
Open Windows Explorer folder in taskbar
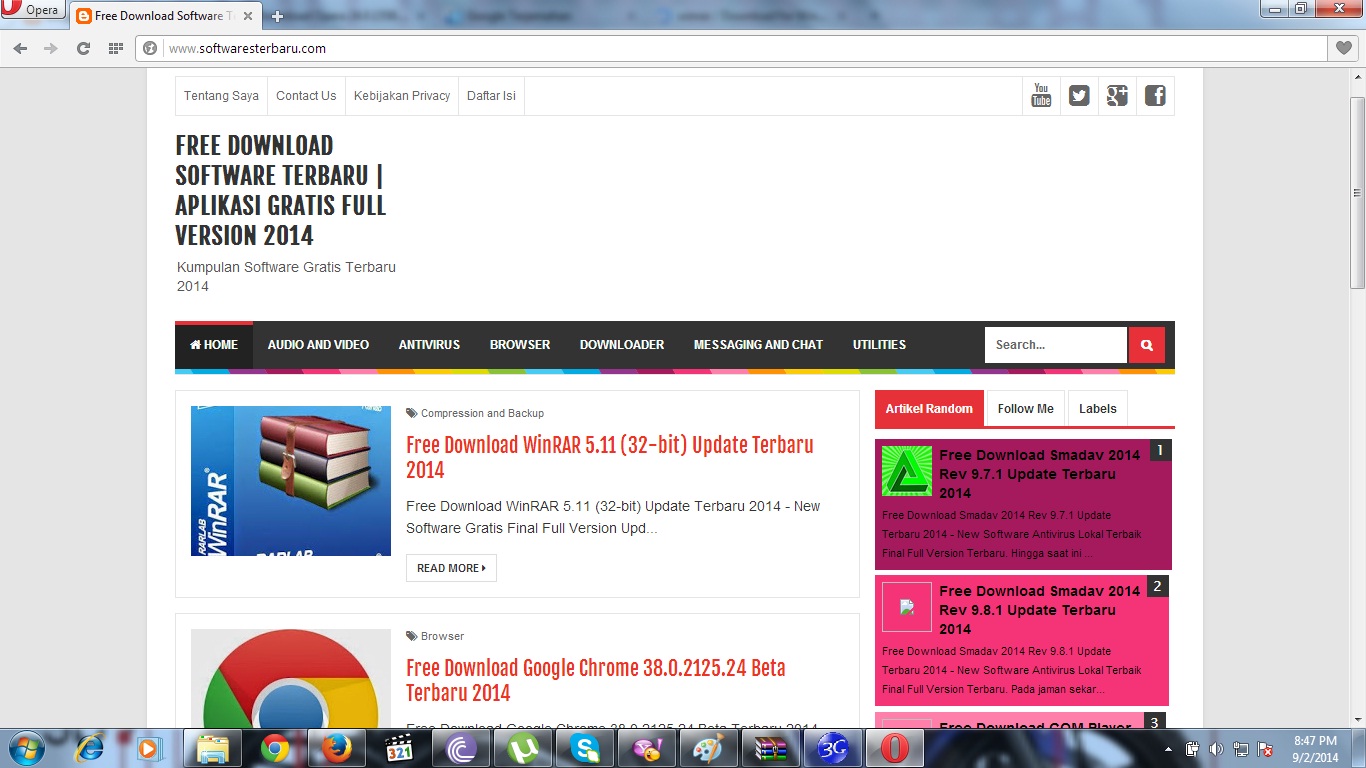coord(214,748)
